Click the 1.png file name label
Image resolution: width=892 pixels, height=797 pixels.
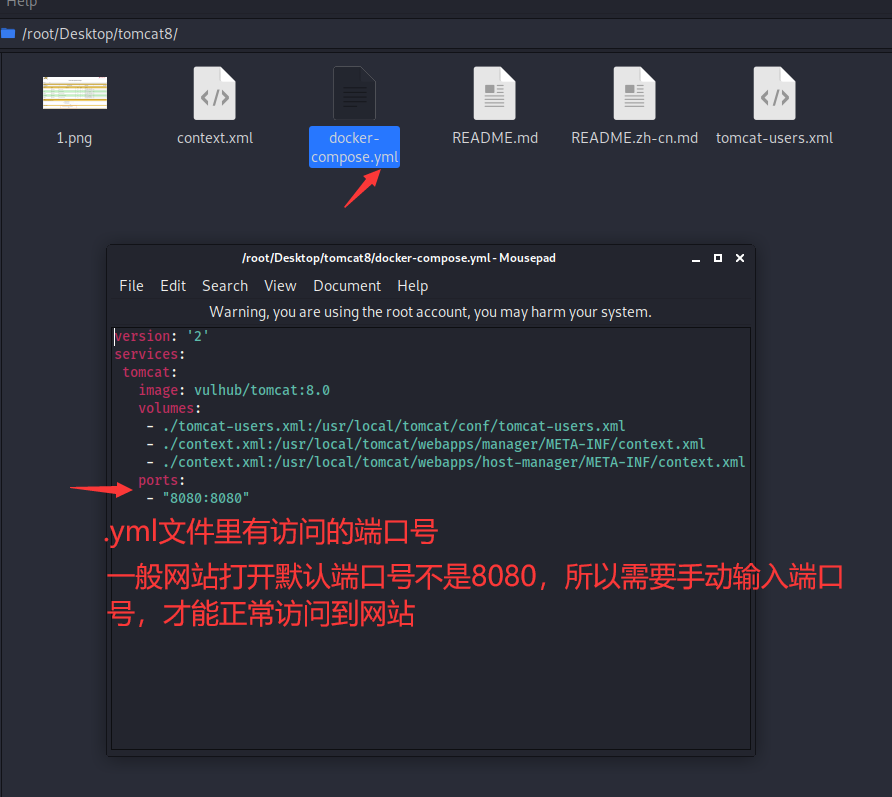[74, 138]
